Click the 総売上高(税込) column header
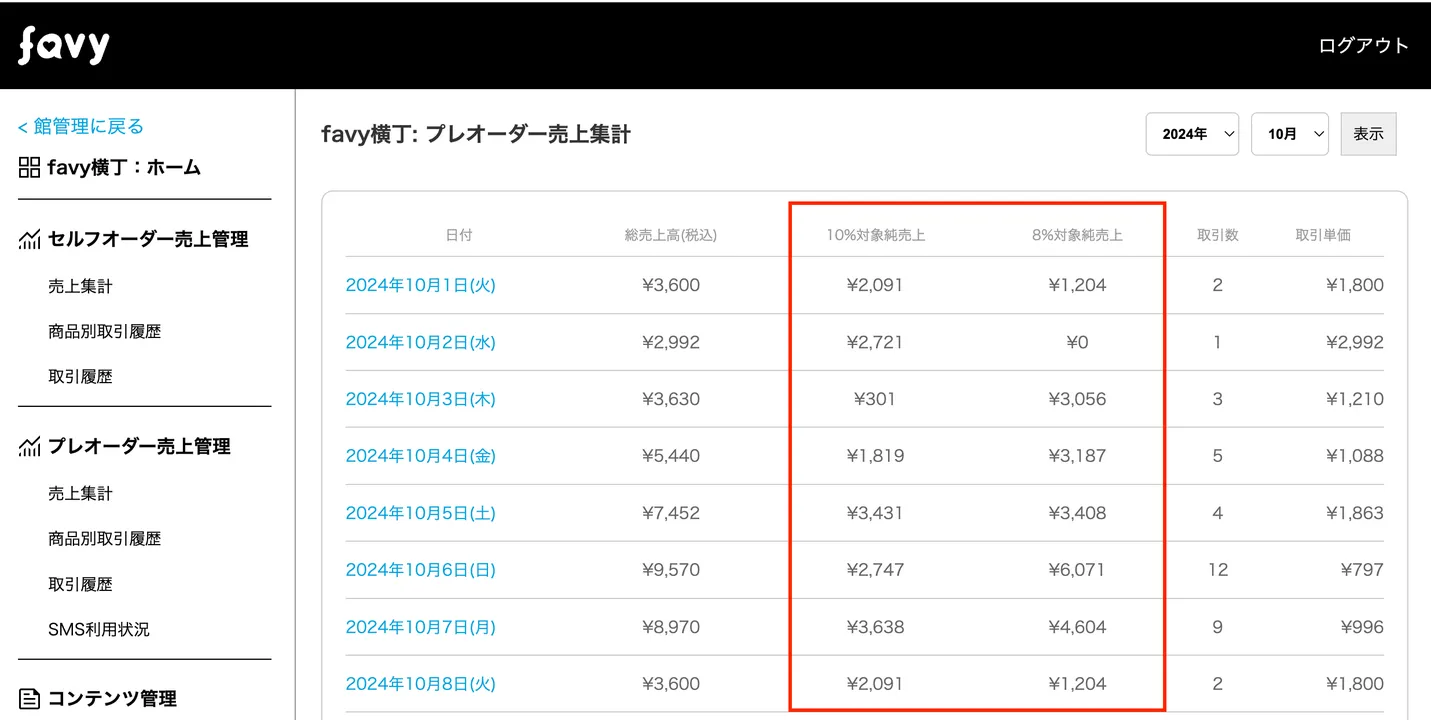 pos(671,235)
